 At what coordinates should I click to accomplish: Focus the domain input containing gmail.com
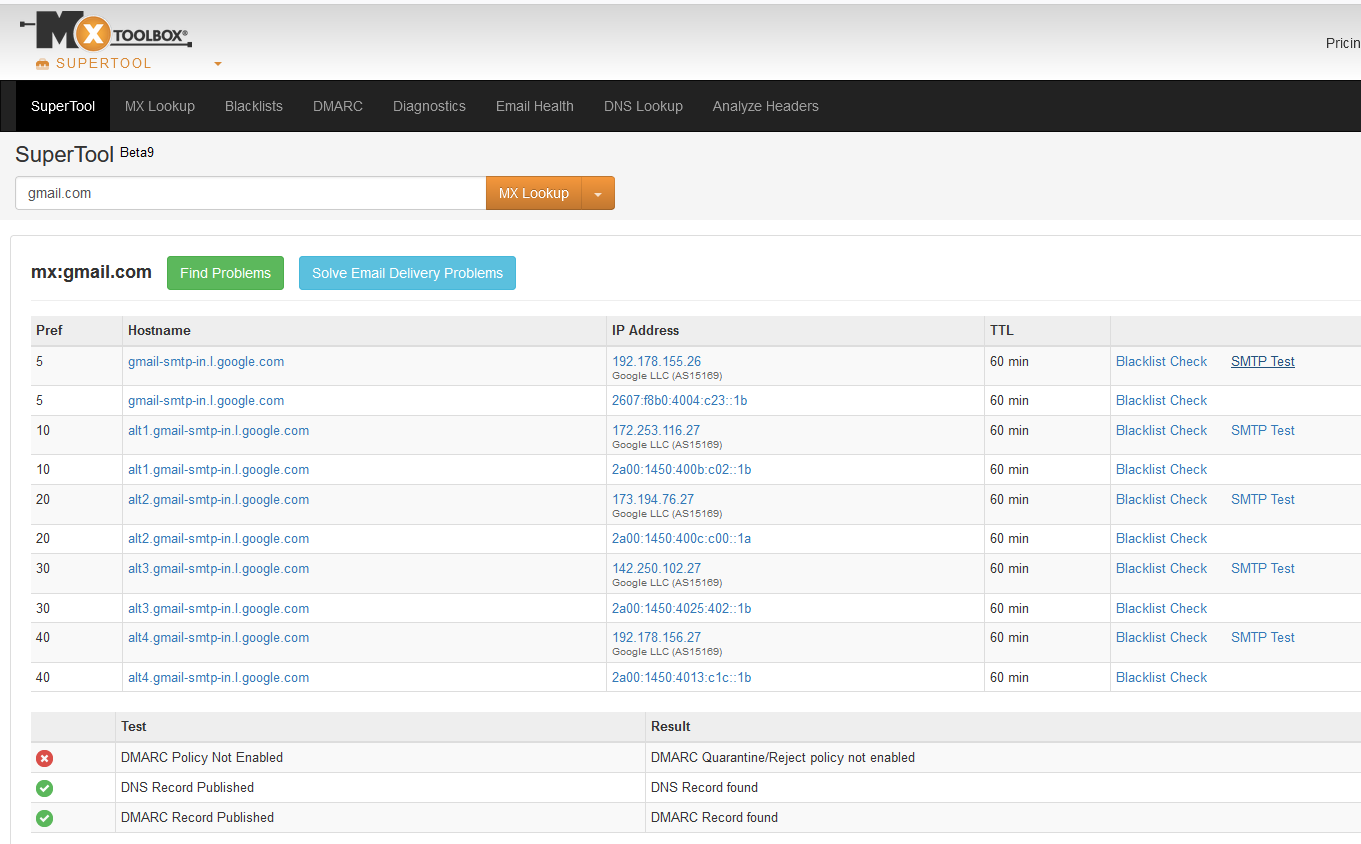coord(250,194)
